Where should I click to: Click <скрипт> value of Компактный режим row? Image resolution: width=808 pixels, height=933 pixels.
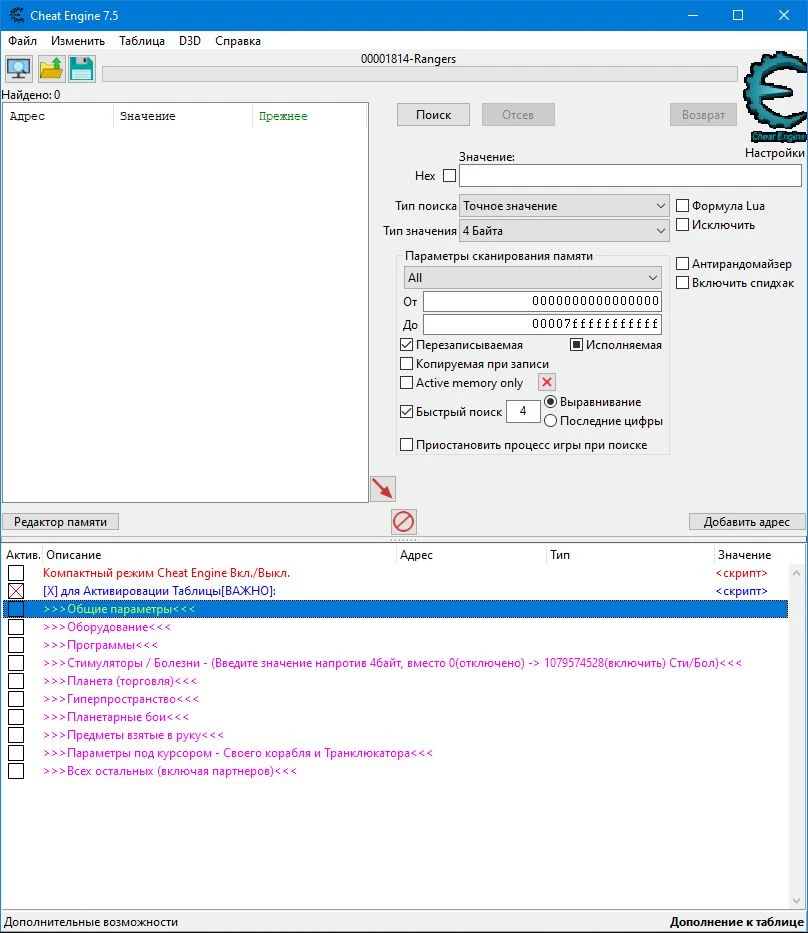tap(741, 573)
